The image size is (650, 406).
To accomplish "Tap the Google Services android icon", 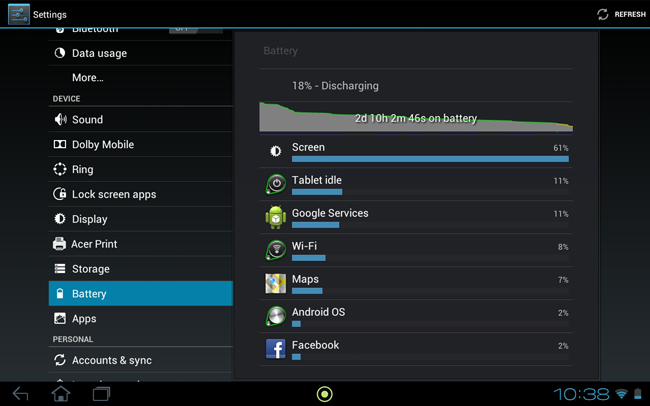I will point(276,217).
